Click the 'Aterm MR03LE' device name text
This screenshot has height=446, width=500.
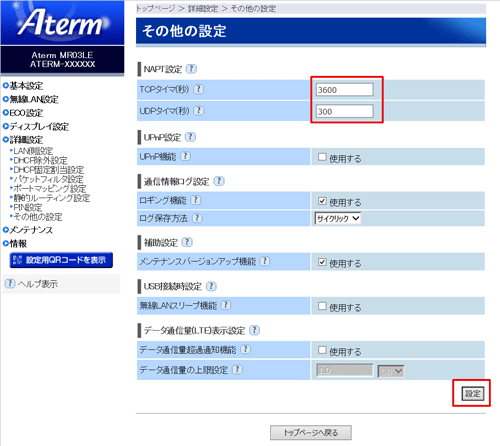coord(62,55)
